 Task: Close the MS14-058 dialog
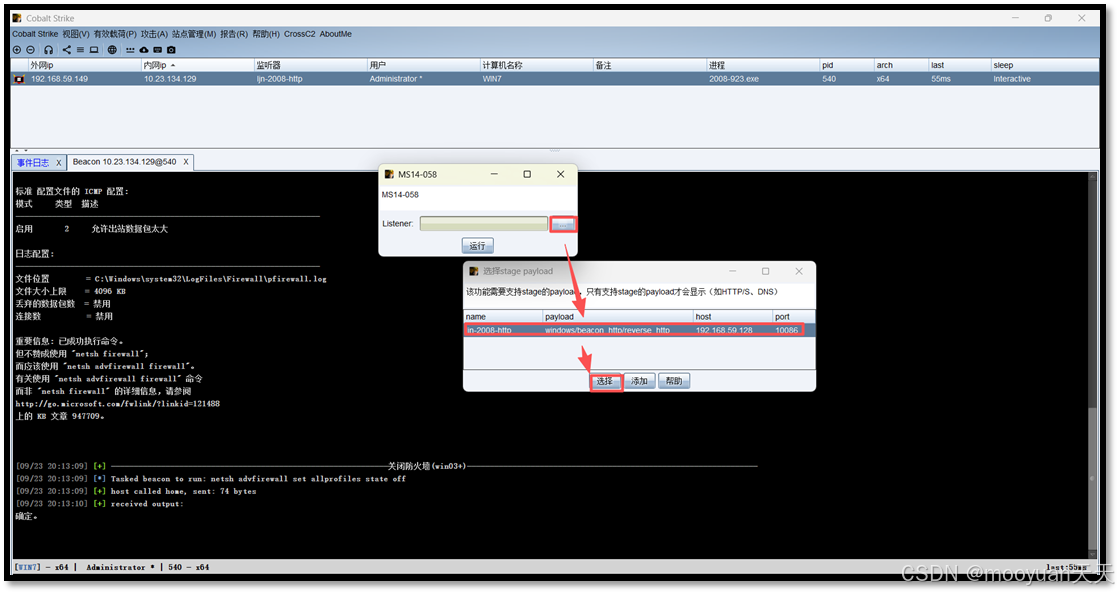560,174
